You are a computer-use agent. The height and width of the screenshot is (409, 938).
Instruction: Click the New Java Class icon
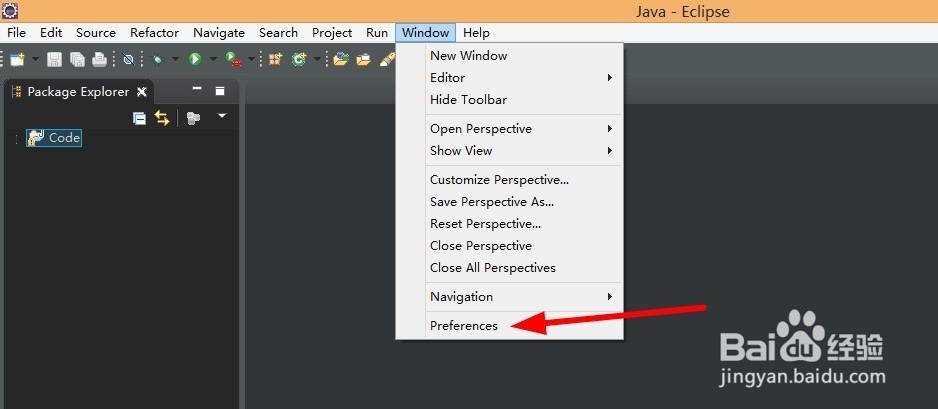pyautogui.click(x=299, y=59)
